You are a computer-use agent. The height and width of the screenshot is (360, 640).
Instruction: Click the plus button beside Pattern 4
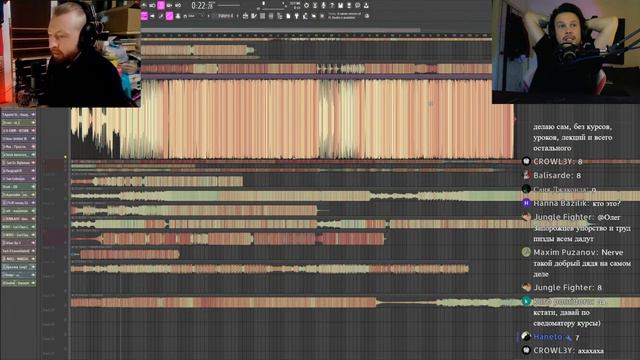238,16
